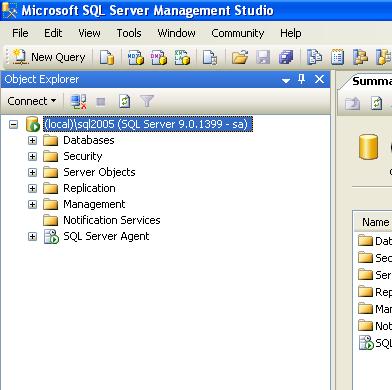Click the Name column header in Summary

(373, 222)
